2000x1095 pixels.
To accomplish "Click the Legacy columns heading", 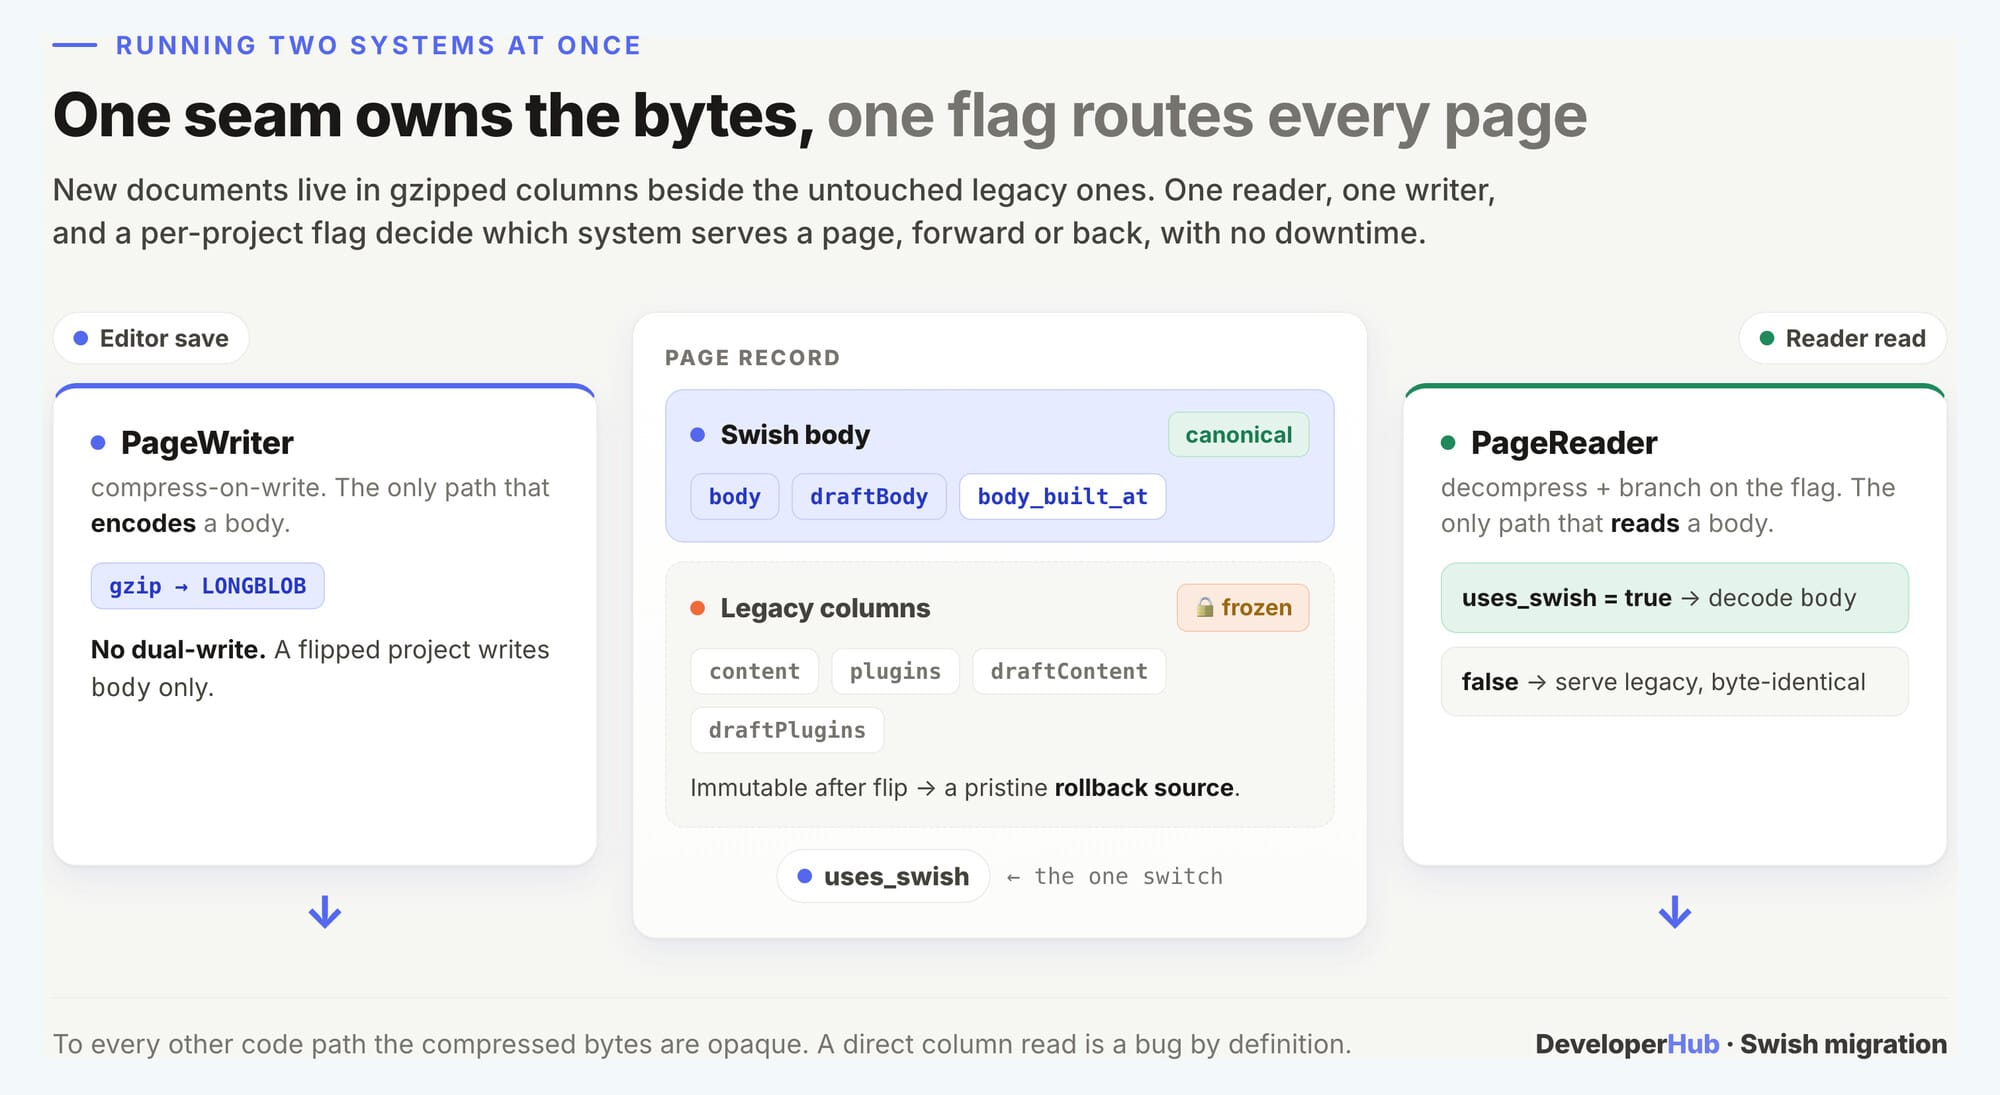I will point(825,608).
